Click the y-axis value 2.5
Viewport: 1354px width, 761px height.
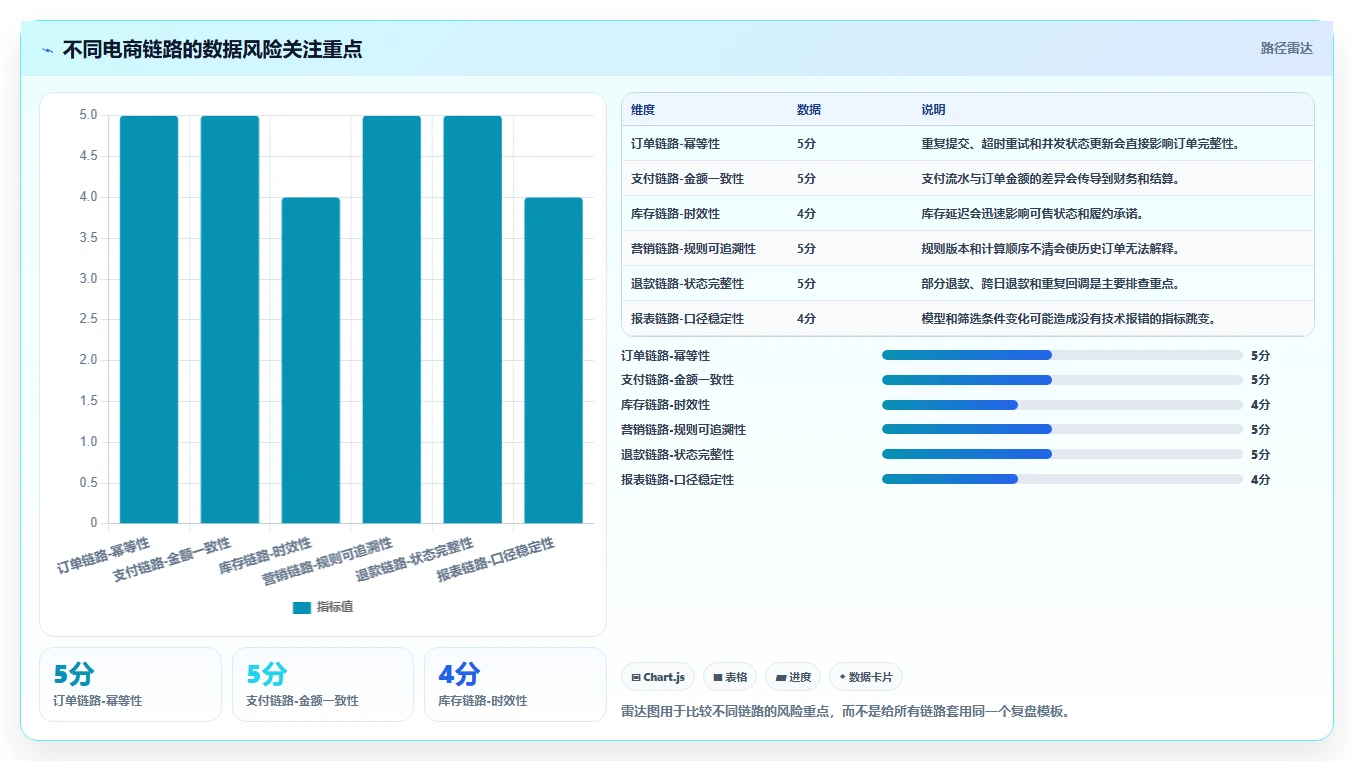coord(89,319)
